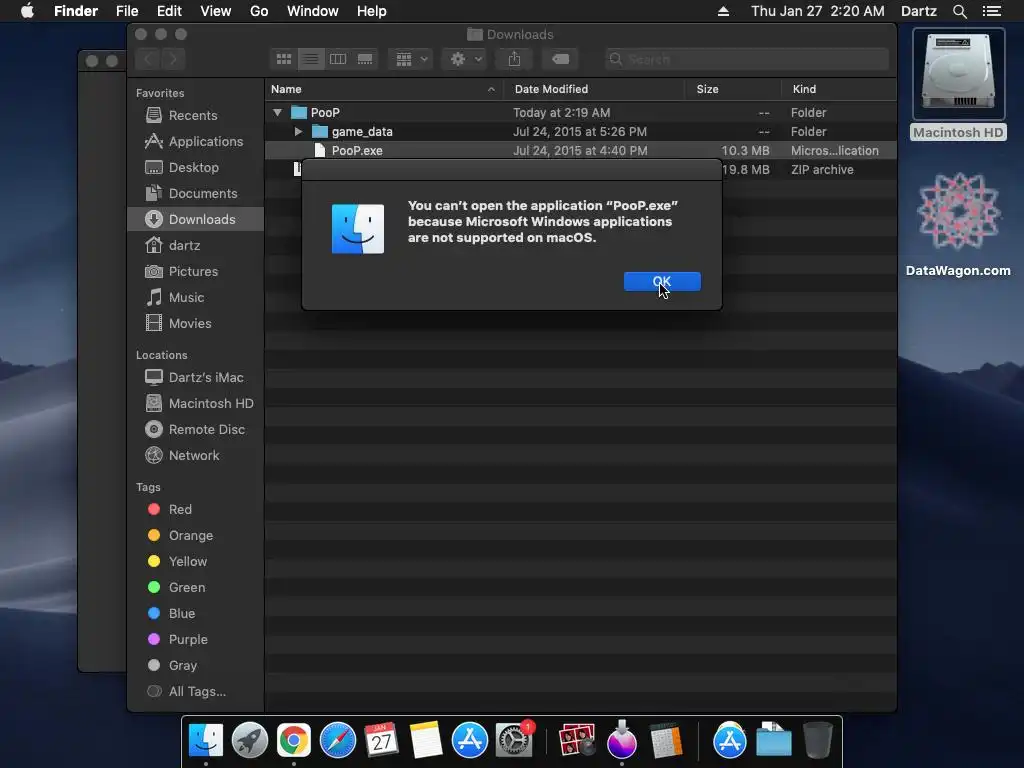Image resolution: width=1024 pixels, height=768 pixels.
Task: Open Pictures in the sidebar
Action: pyautogui.click(x=196, y=272)
